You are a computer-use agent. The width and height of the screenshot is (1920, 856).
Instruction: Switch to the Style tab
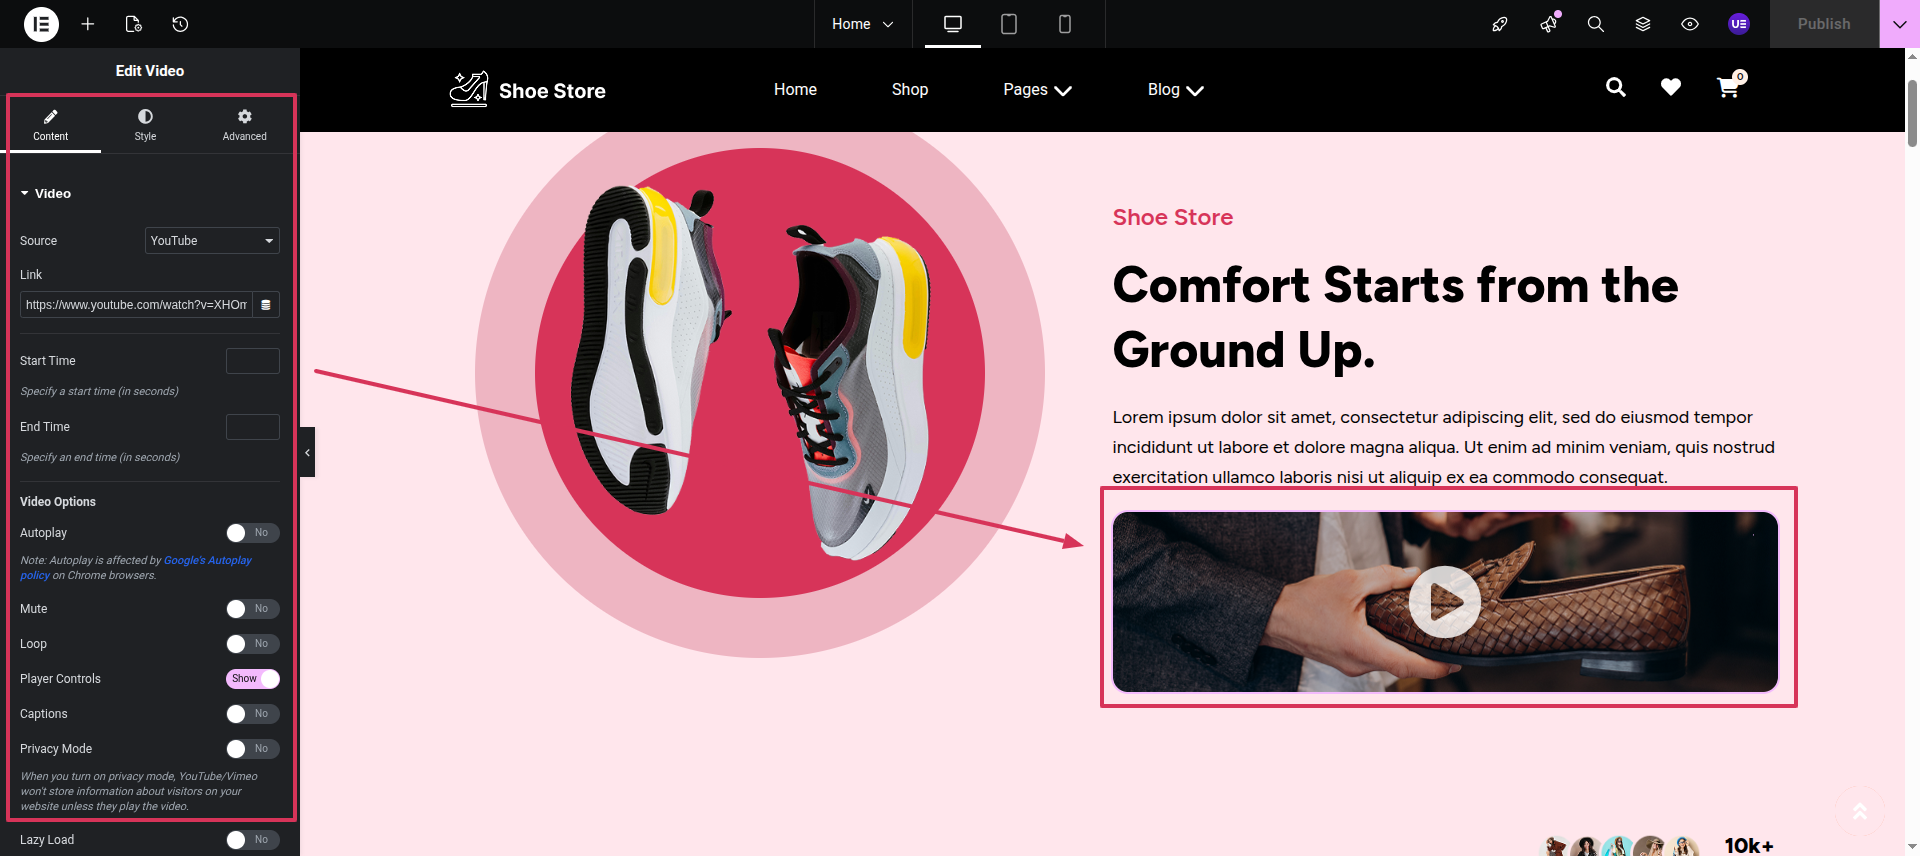tap(145, 125)
